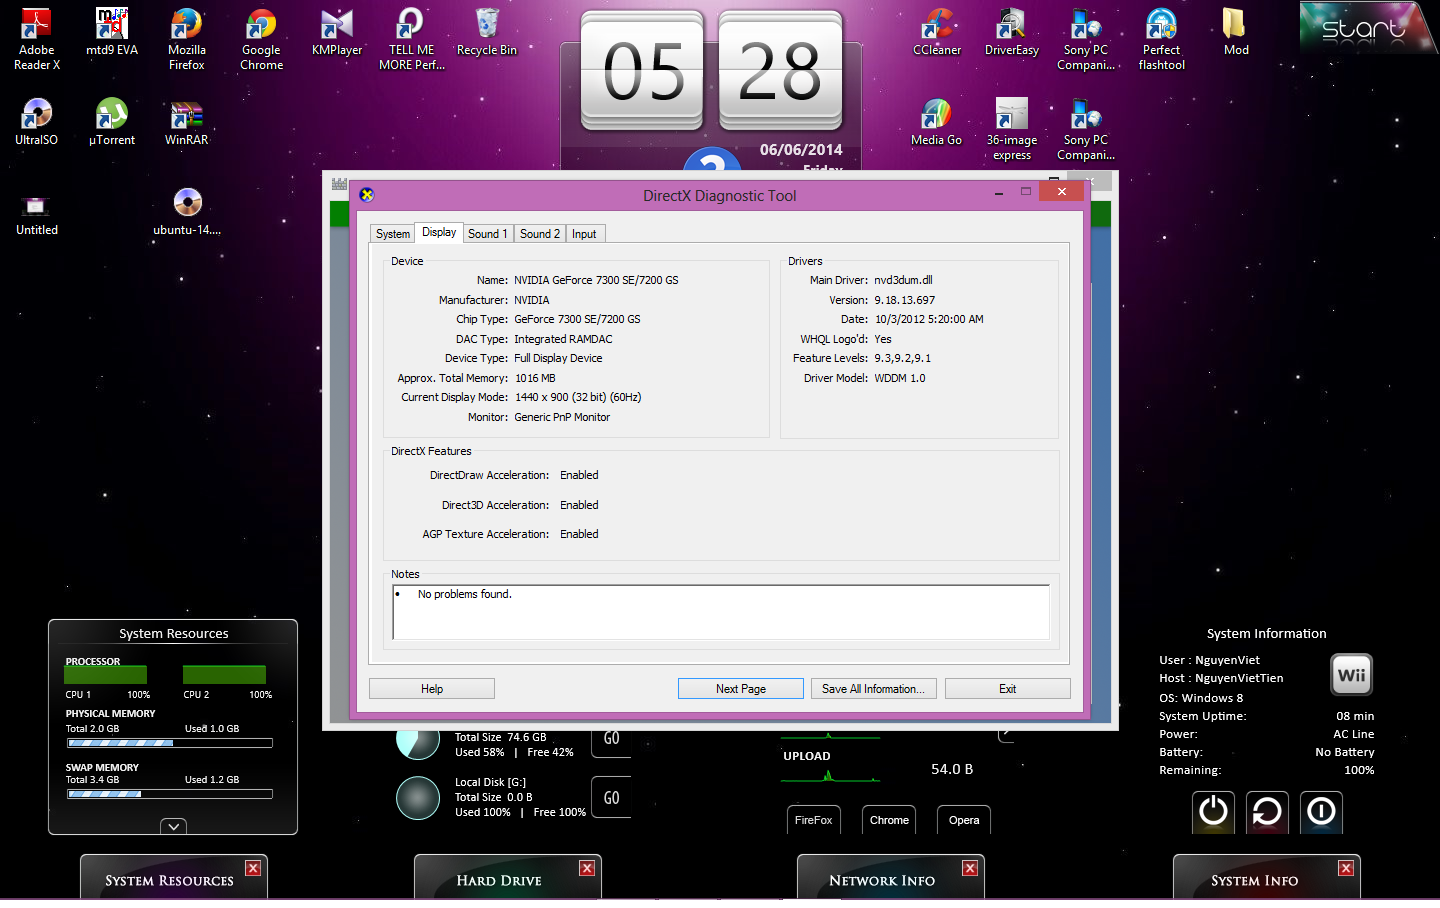The width and height of the screenshot is (1440, 908).
Task: Open the Perfect flashtool desktop icon
Action: point(1162,40)
